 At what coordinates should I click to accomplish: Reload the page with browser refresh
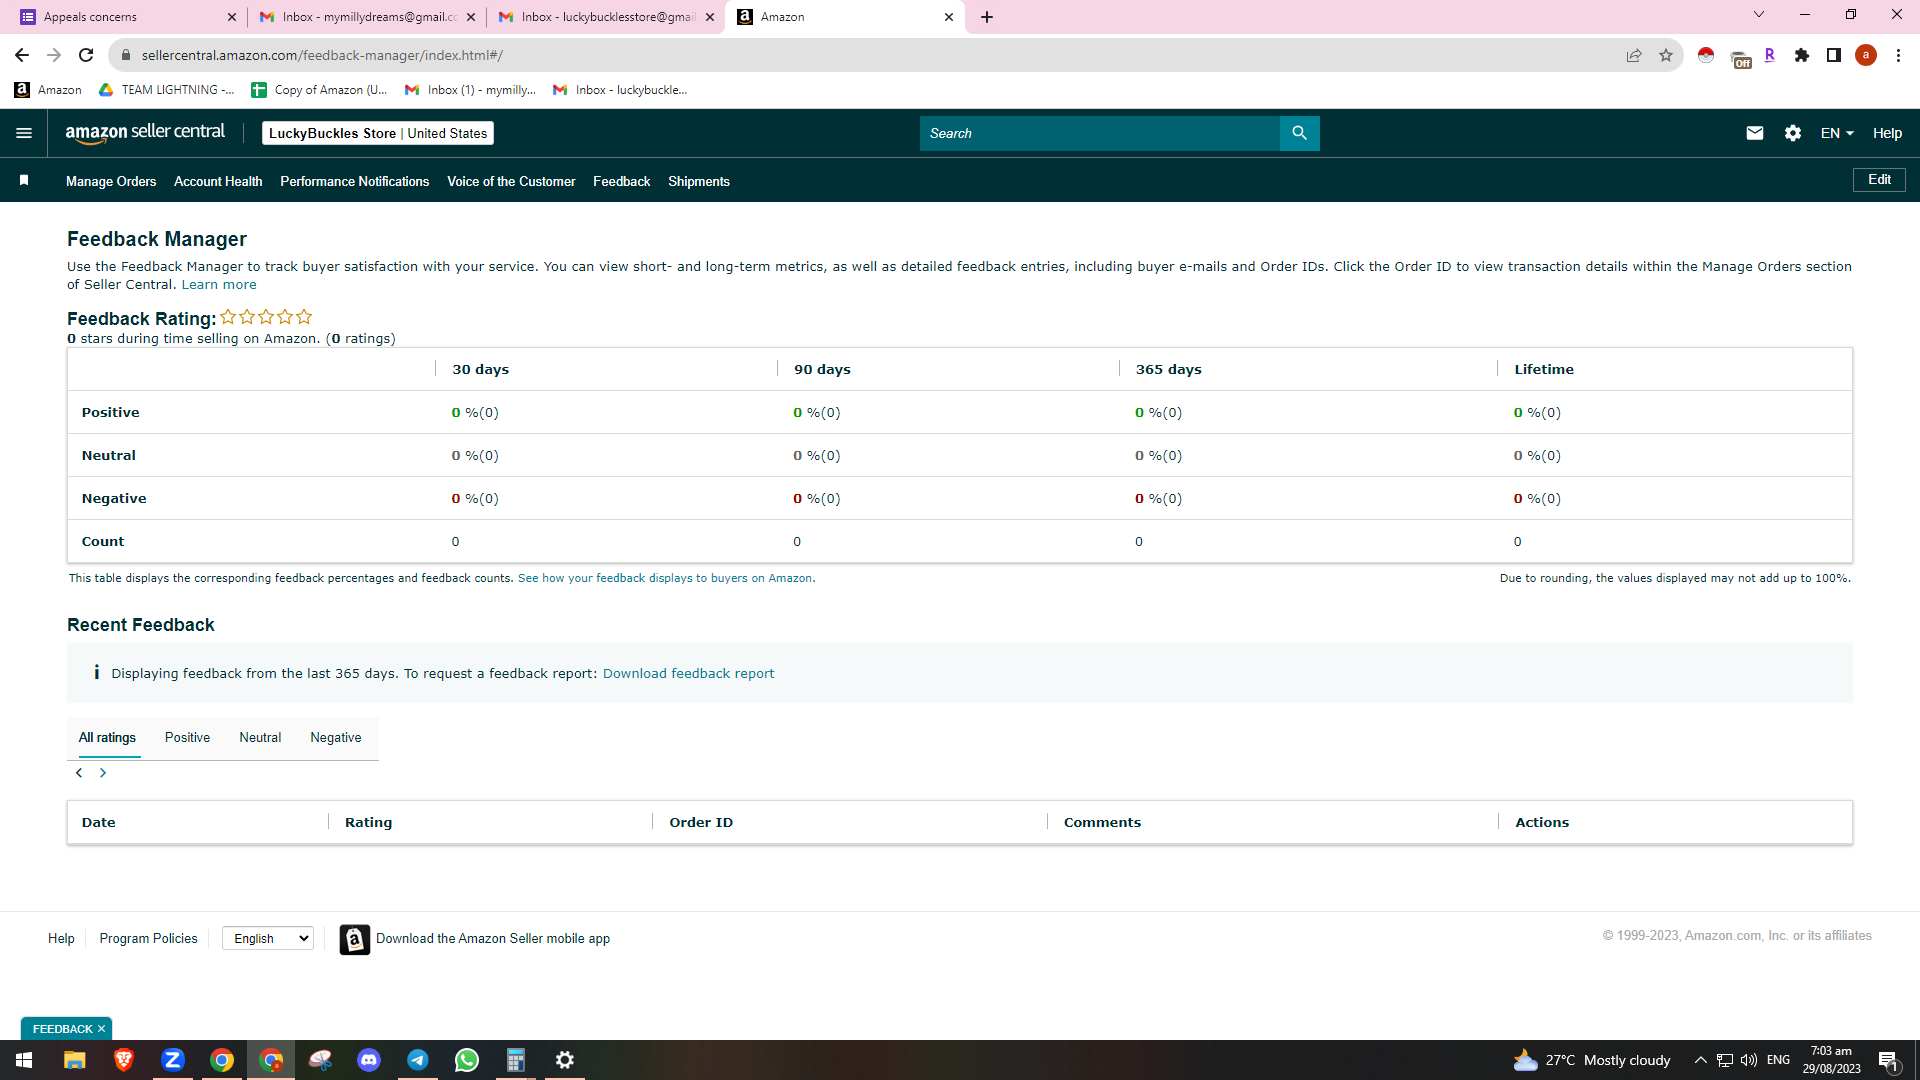tap(86, 55)
